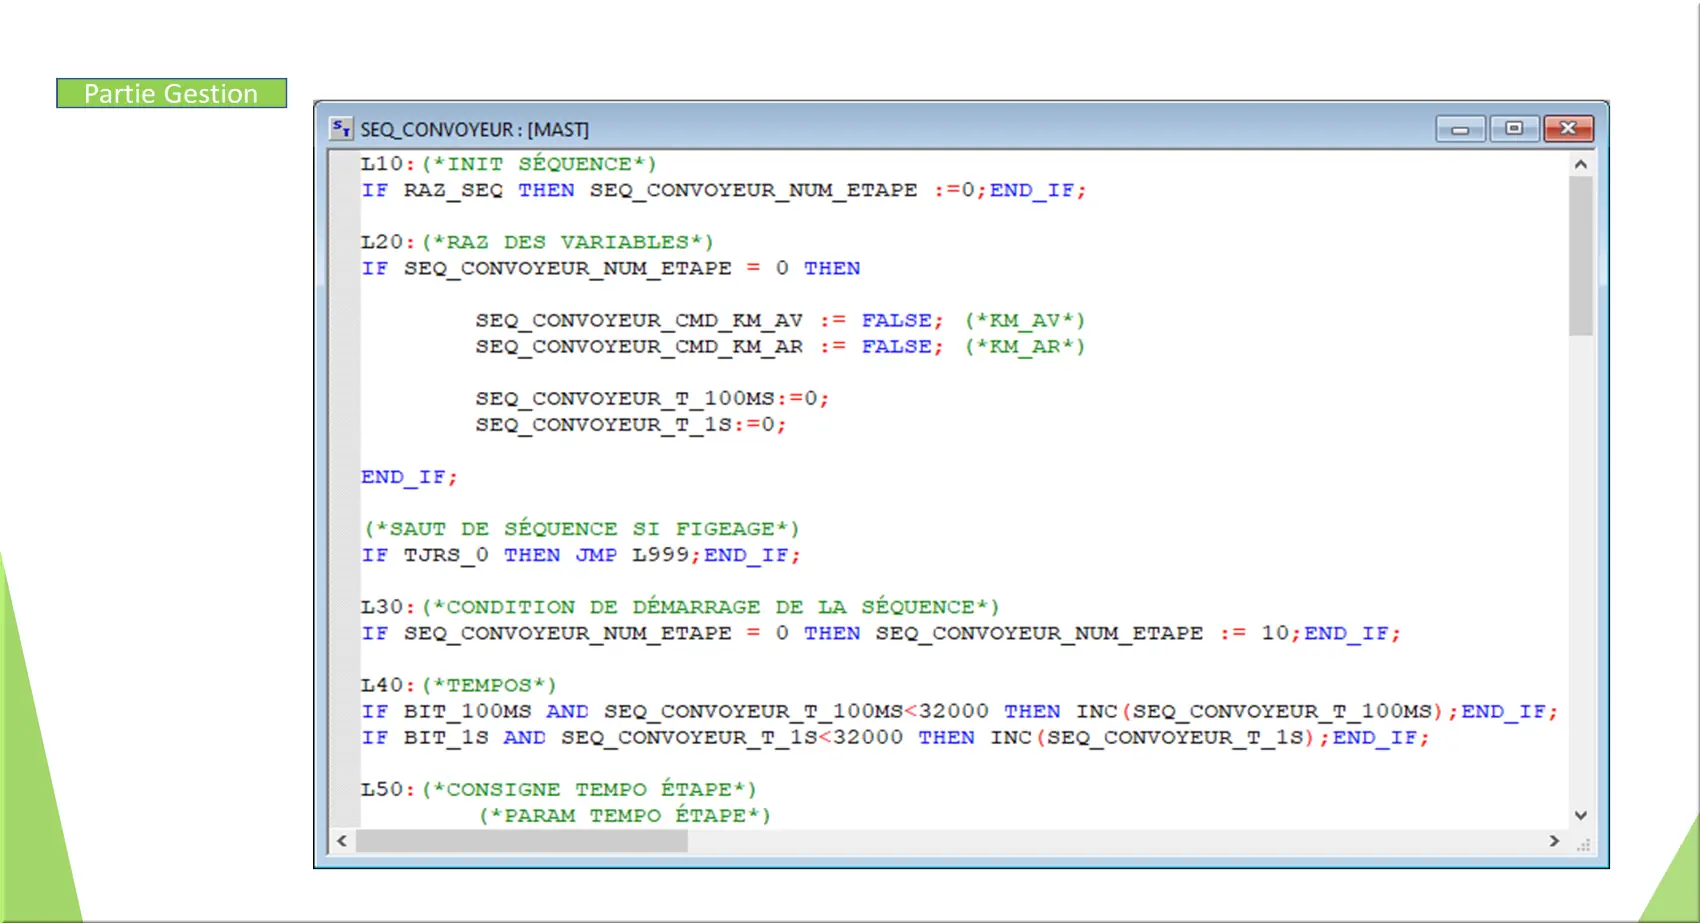
Task: Click INC(SEQ_CONVOYEUR_T_100MS) call
Action: click(x=1259, y=711)
